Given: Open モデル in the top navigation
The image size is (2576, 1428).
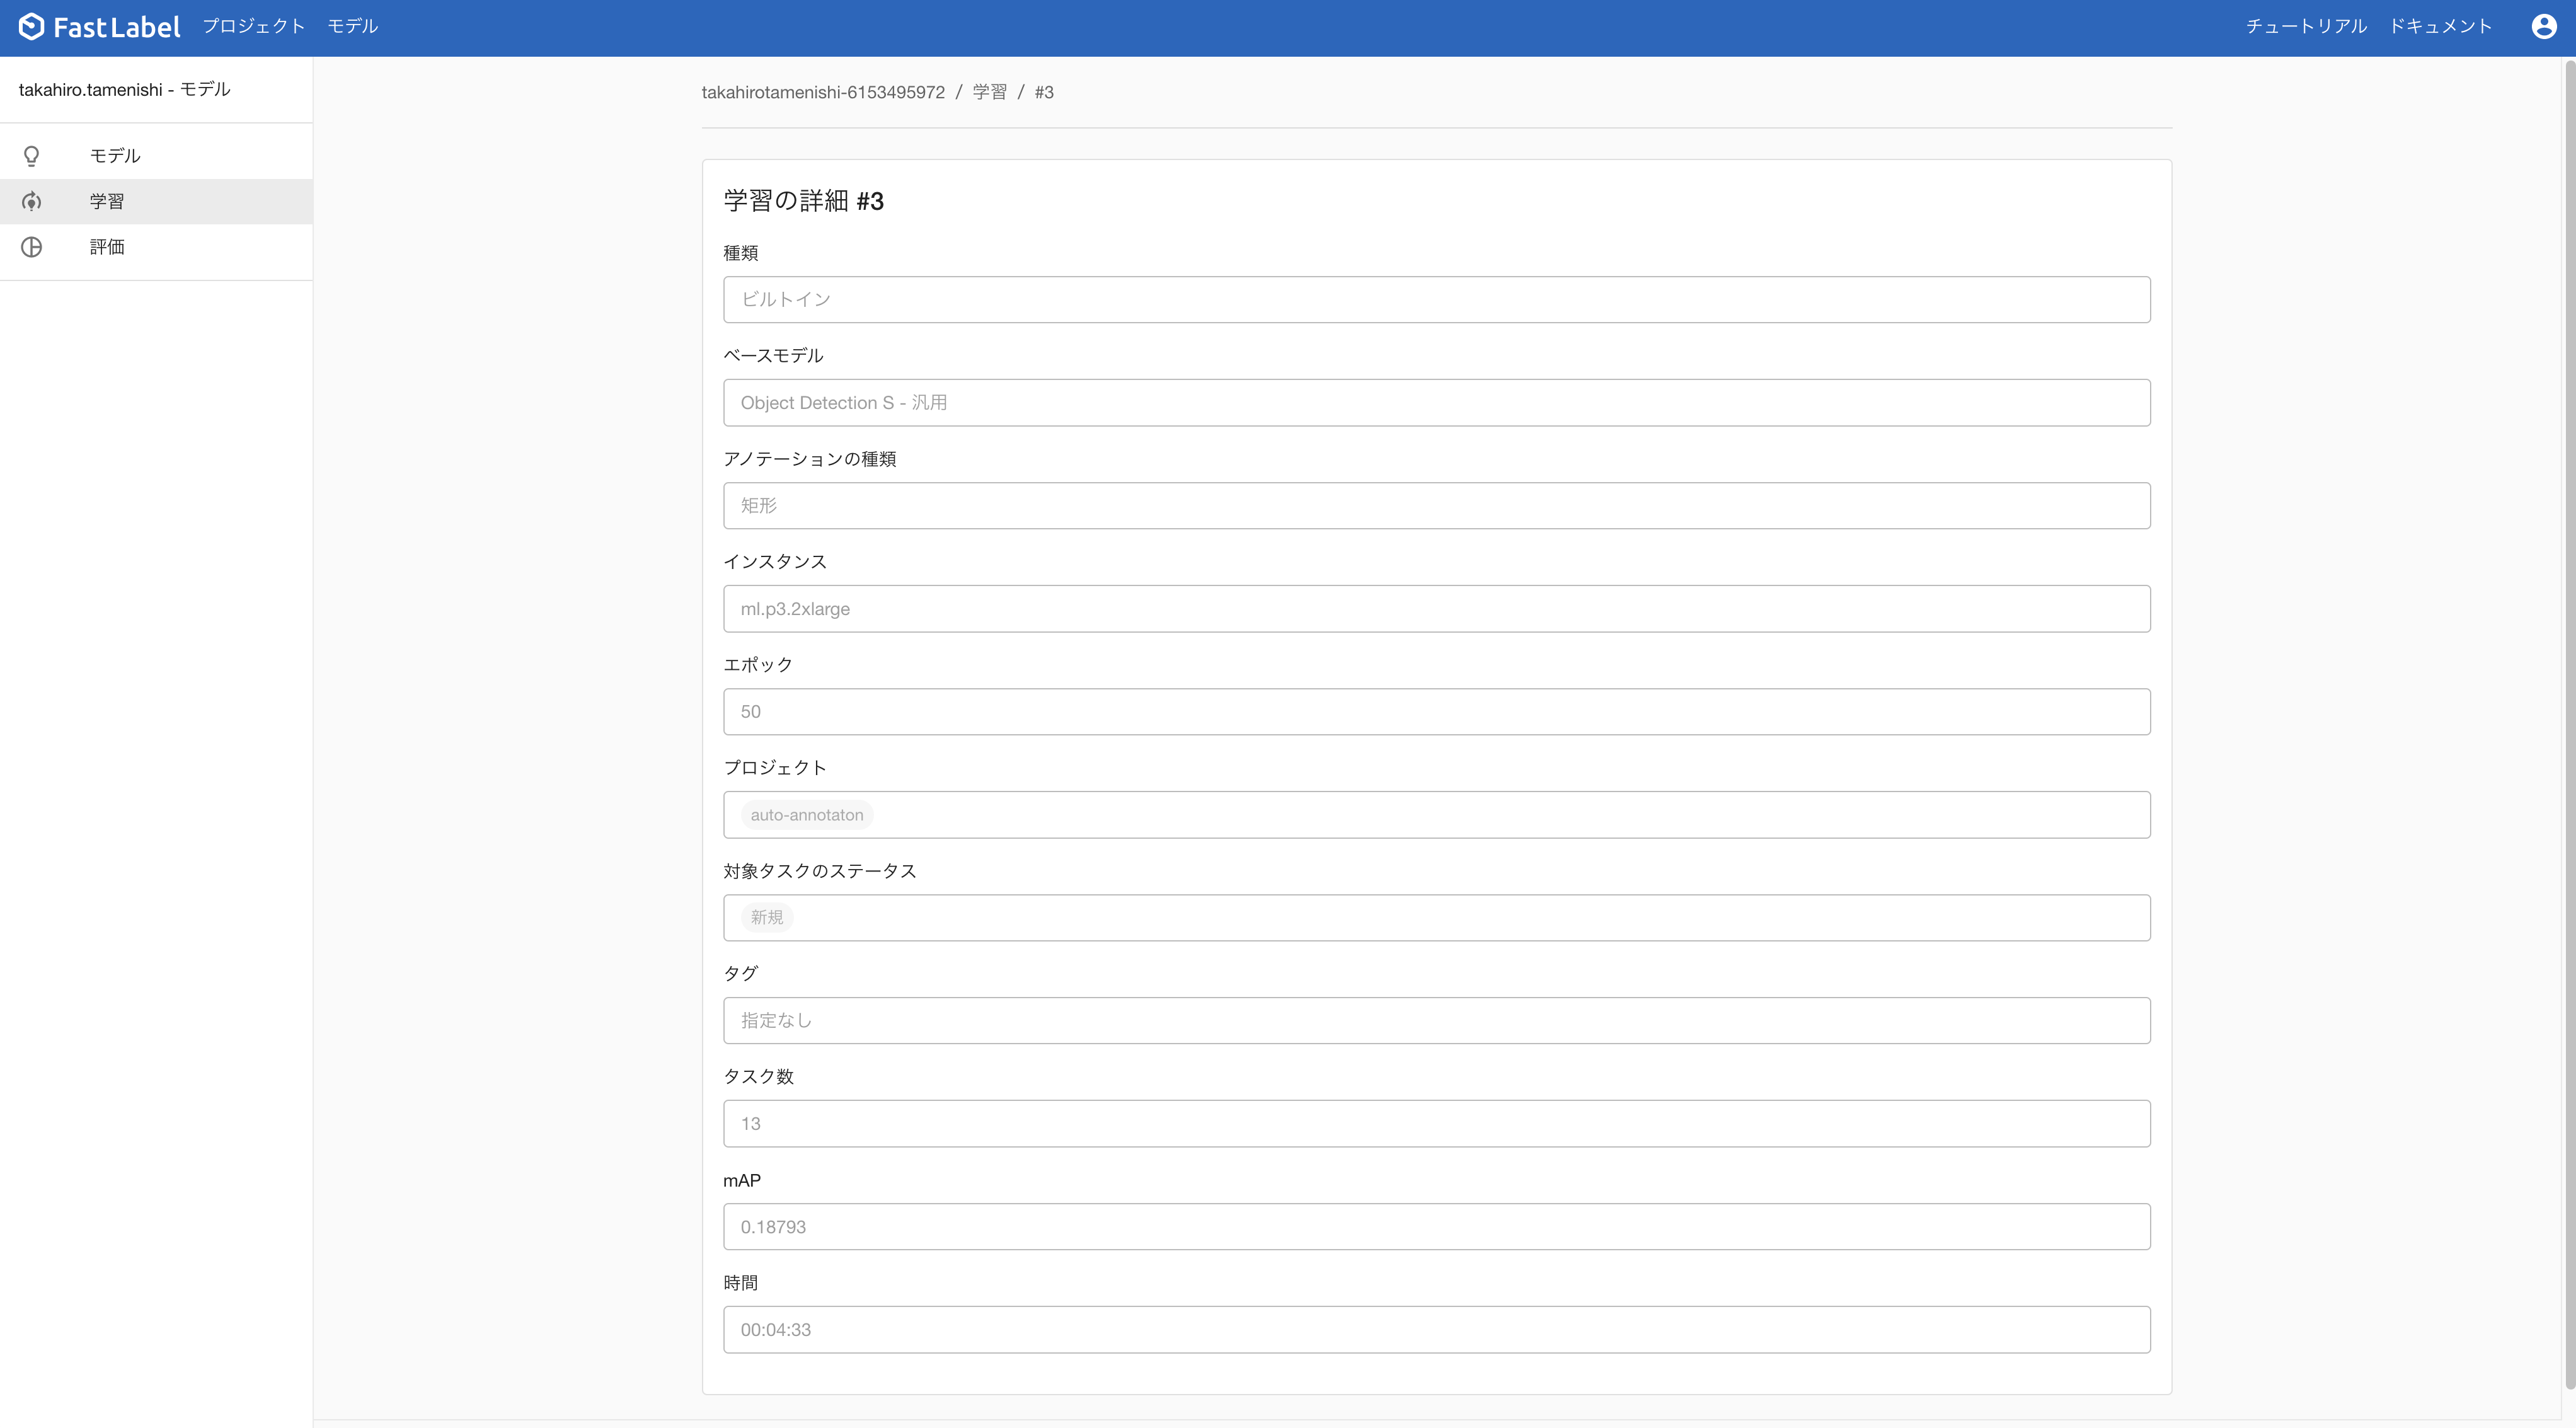Looking at the screenshot, I should 352,27.
